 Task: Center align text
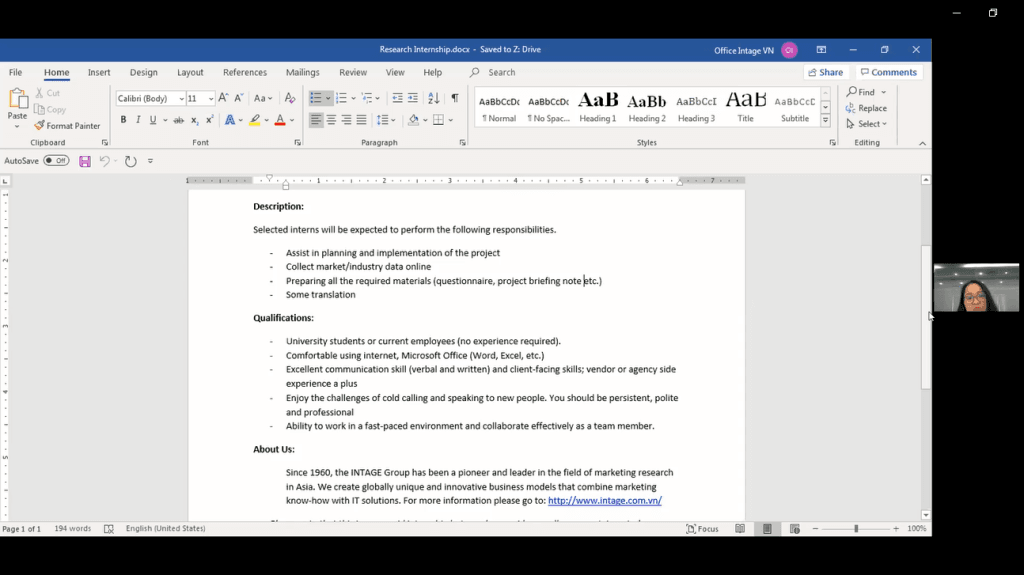tap(331, 120)
